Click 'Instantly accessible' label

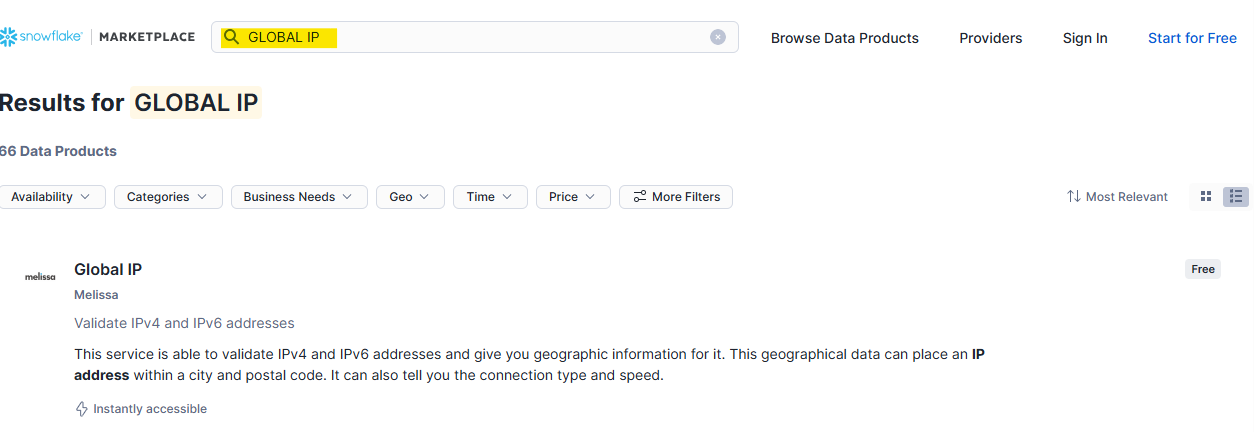click(x=150, y=409)
